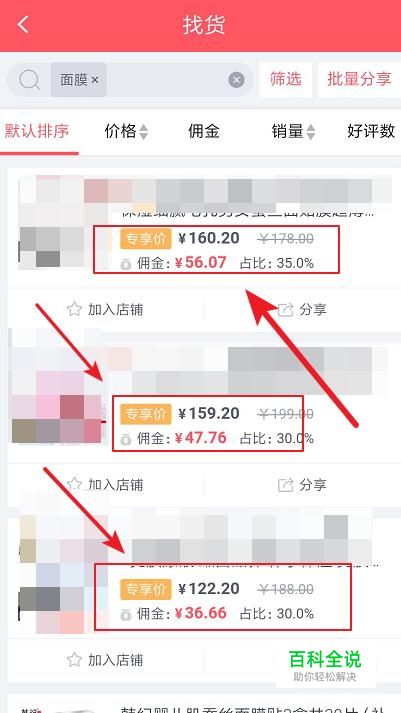
Task: Select the 默认排序 tab
Action: tap(37, 131)
